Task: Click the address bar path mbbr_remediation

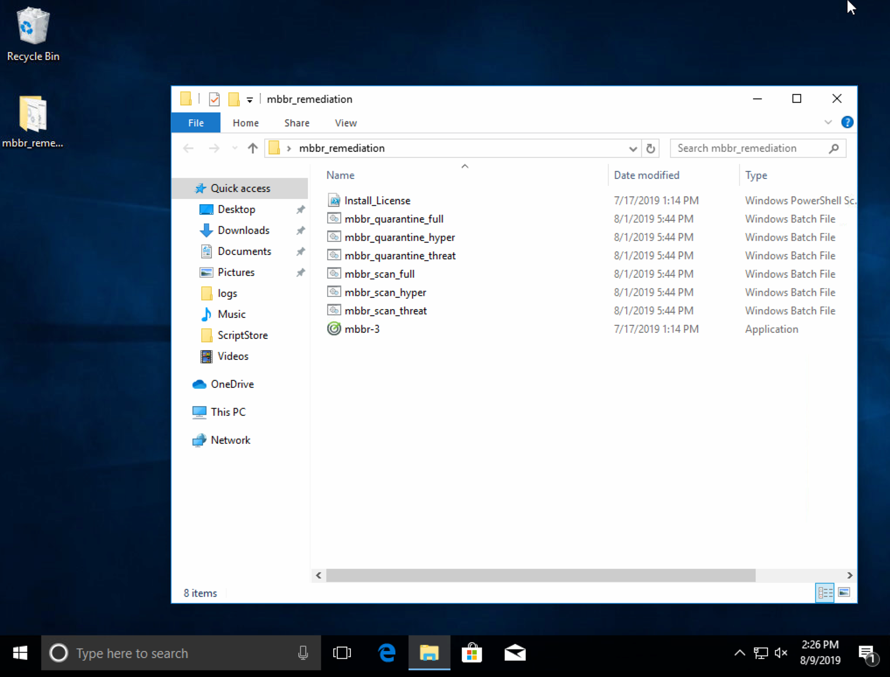Action: point(342,148)
